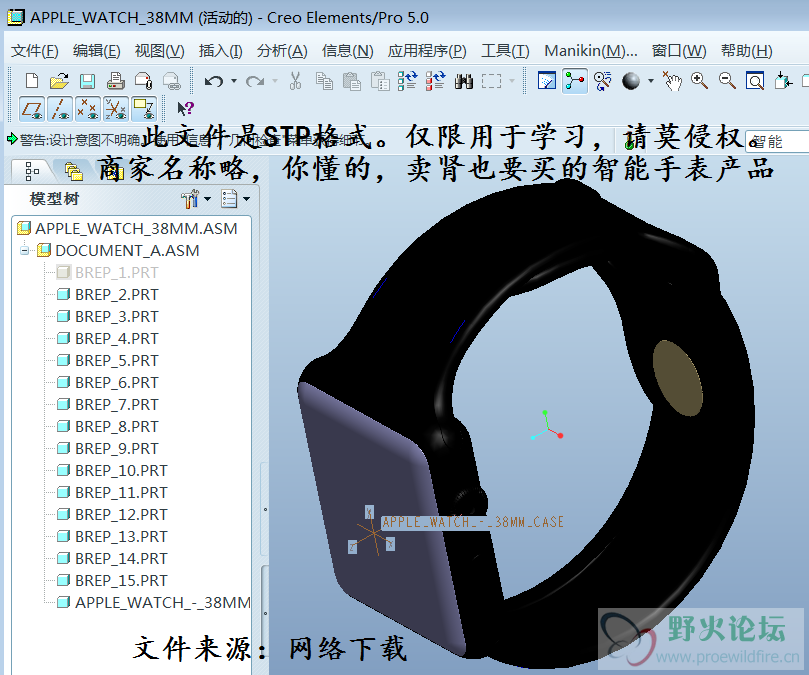Select the shading display sphere icon
Viewport: 809px width, 675px height.
point(630,81)
